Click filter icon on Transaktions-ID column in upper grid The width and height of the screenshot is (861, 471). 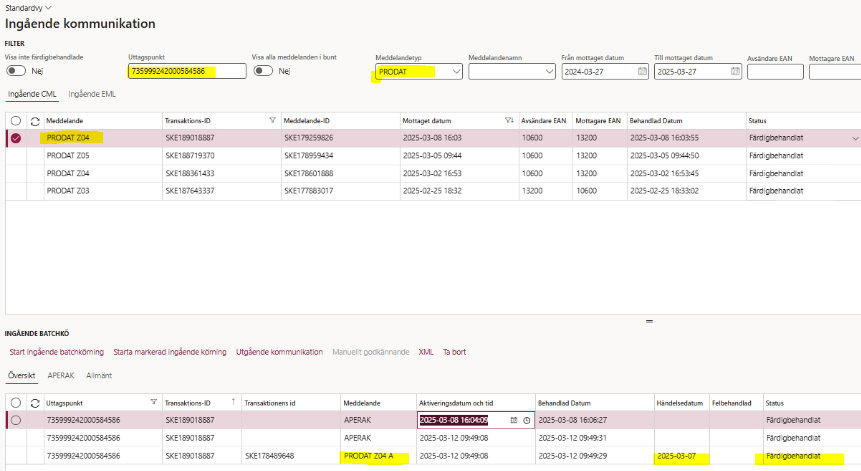coord(272,121)
